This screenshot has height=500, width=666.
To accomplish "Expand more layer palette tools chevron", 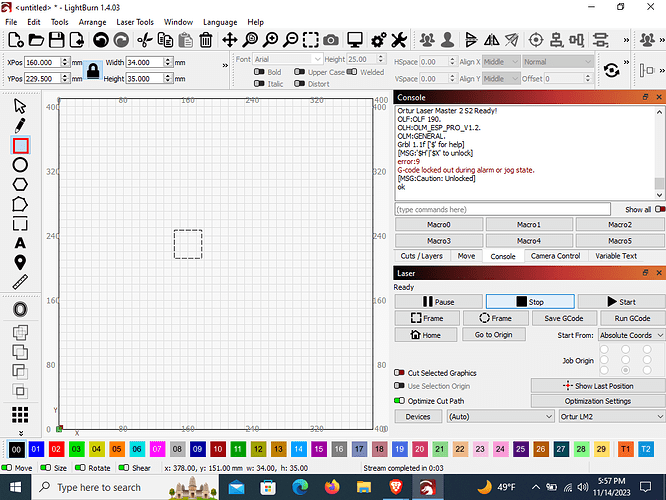I will point(20,433).
